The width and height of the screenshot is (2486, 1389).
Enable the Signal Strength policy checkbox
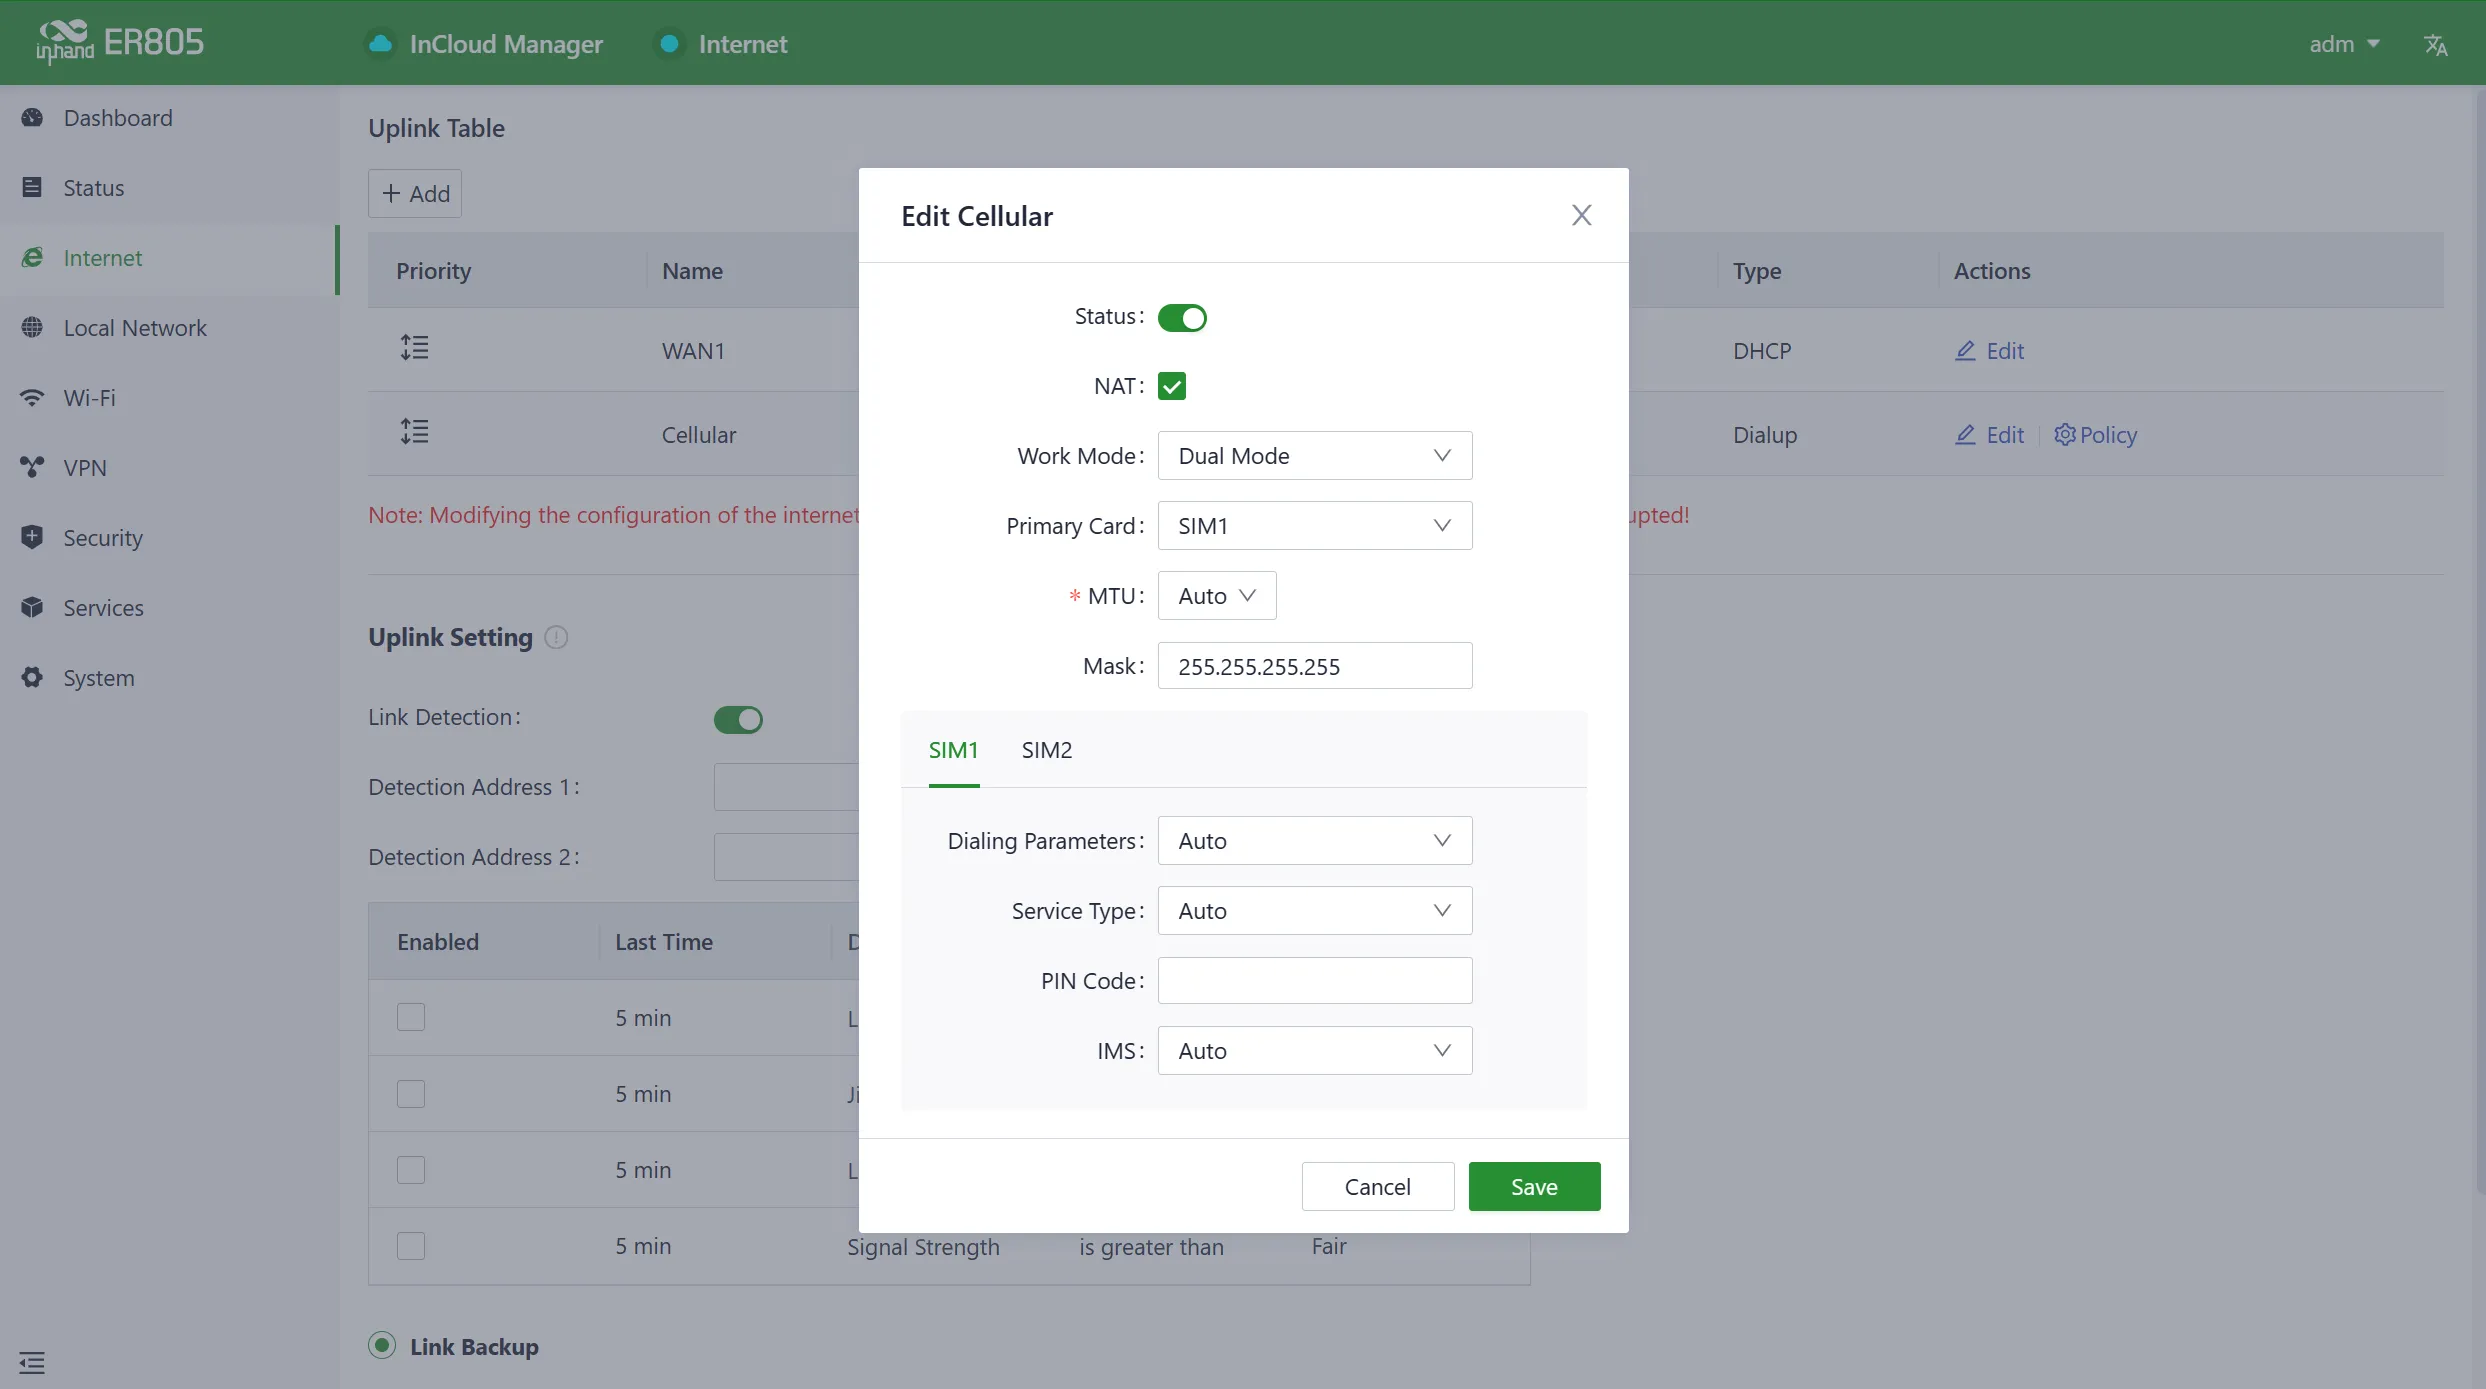coord(411,1247)
